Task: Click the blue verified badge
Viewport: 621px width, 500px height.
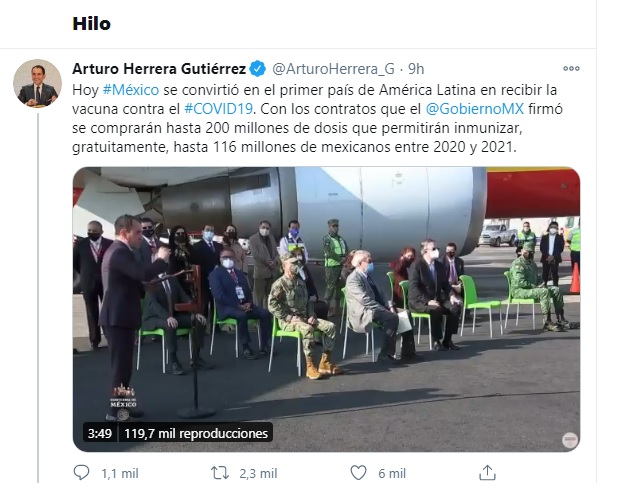Action: (x=257, y=69)
